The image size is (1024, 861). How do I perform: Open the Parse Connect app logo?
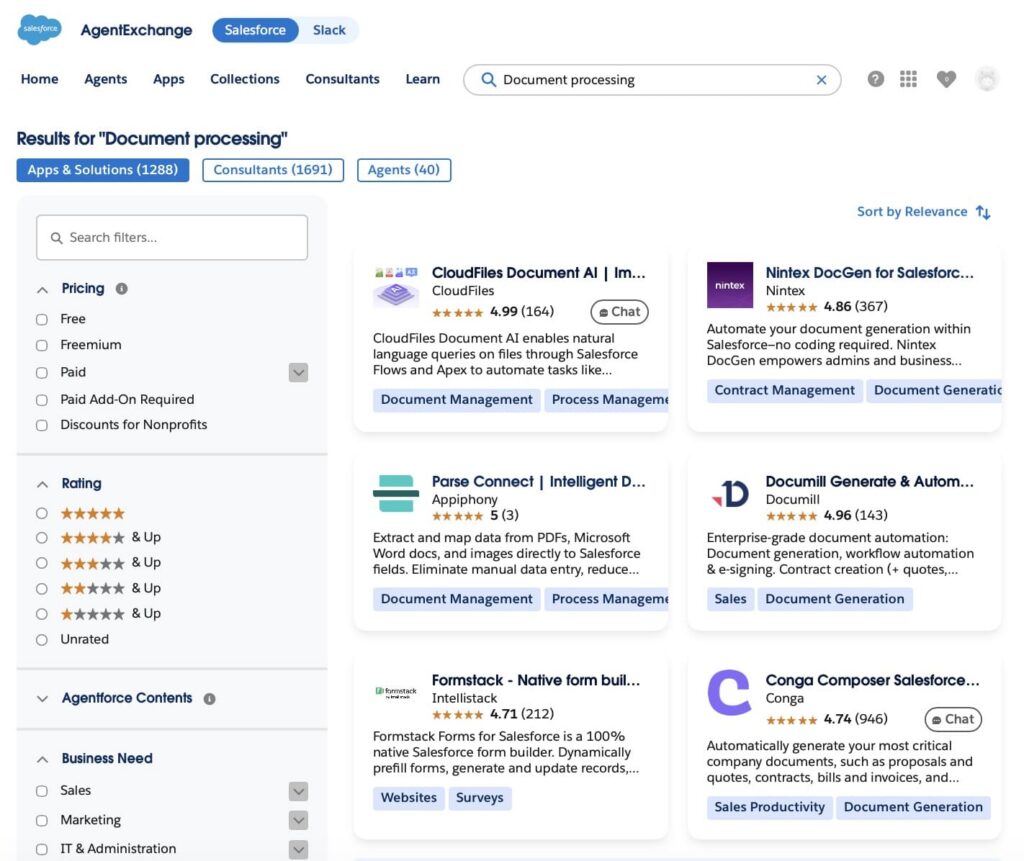396,494
